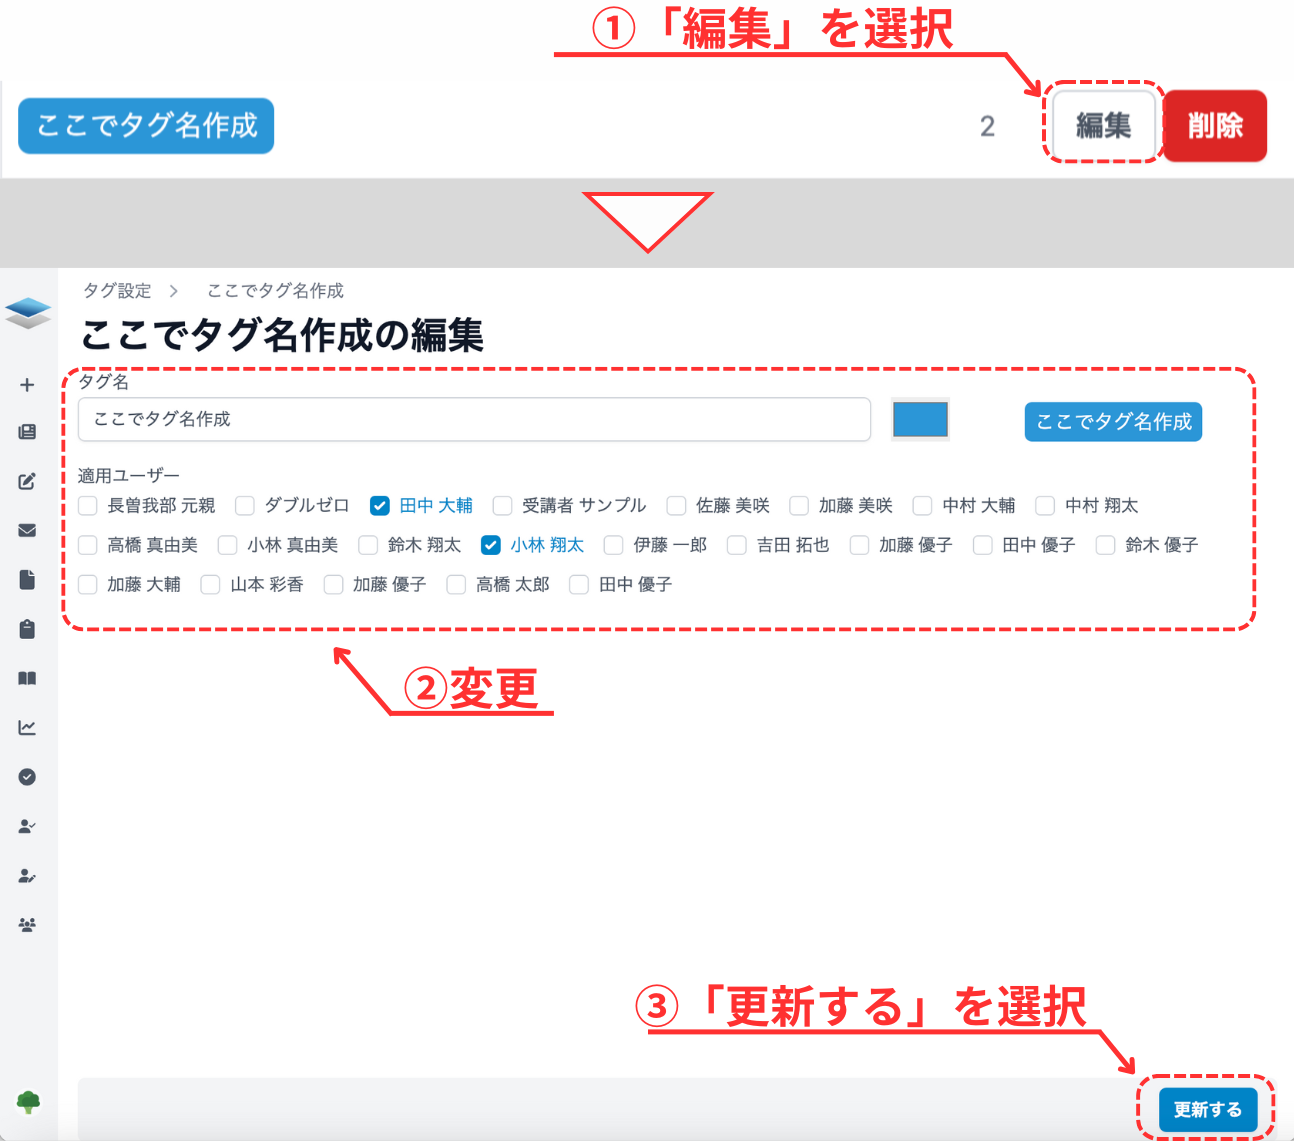Click the plus icon in sidebar

click(x=27, y=384)
